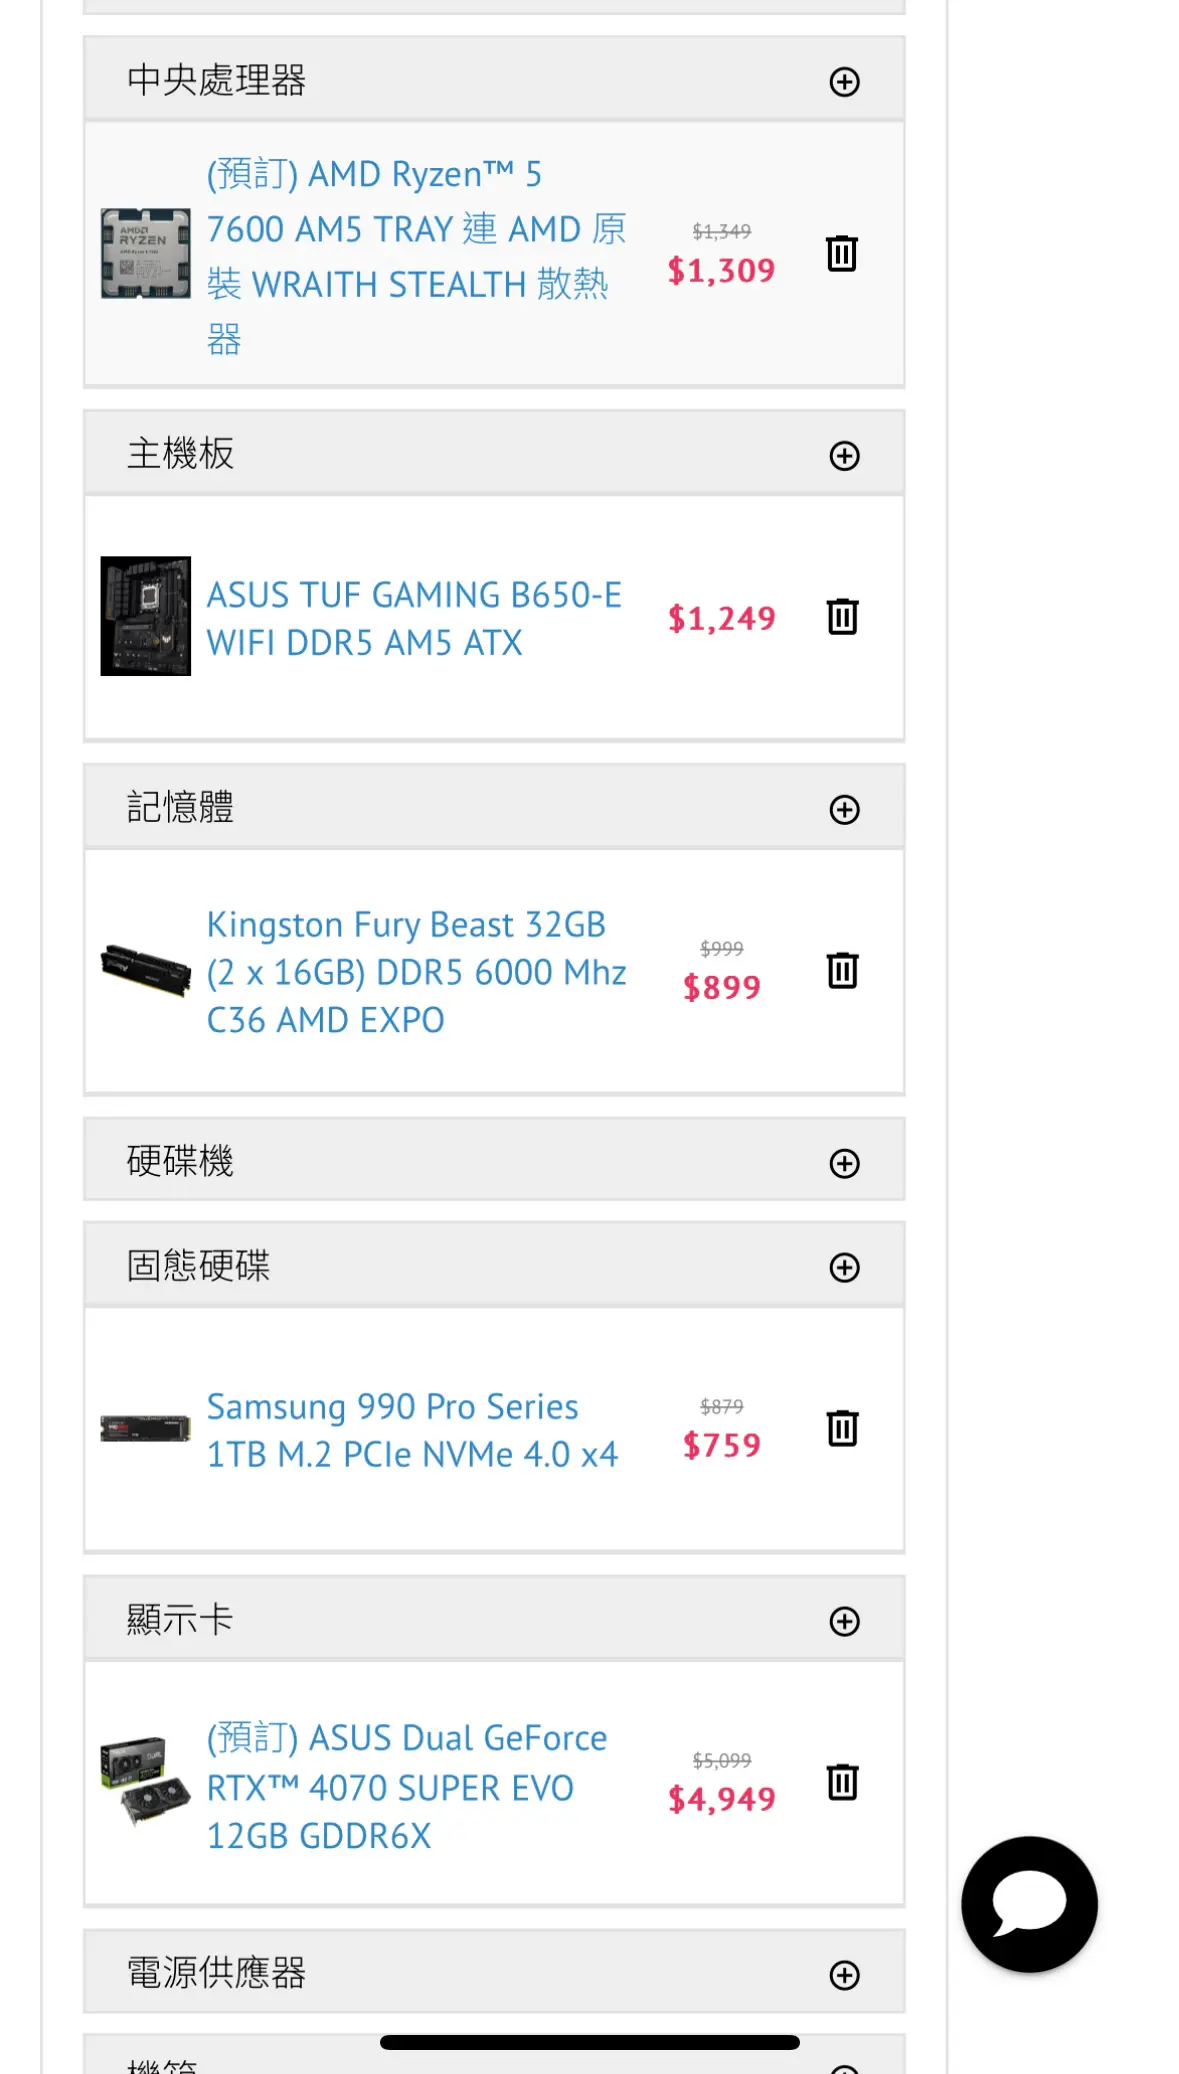Open the AMD Ryzen 5 7600 product link
Screen dimensions: 1179x2074
(416, 256)
